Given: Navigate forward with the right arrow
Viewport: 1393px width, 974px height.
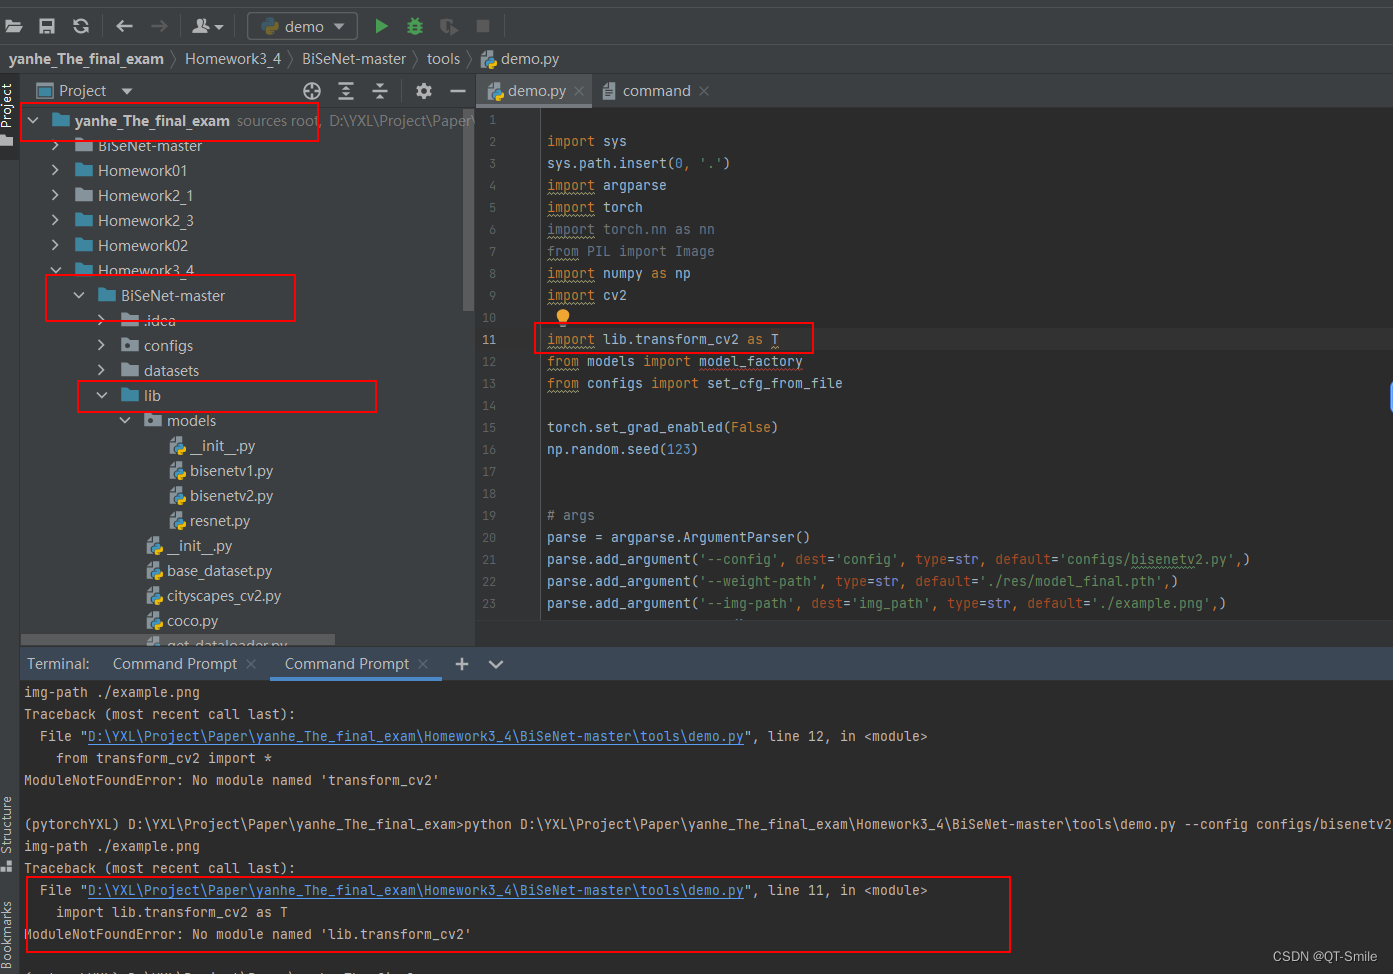Looking at the screenshot, I should pos(159,26).
